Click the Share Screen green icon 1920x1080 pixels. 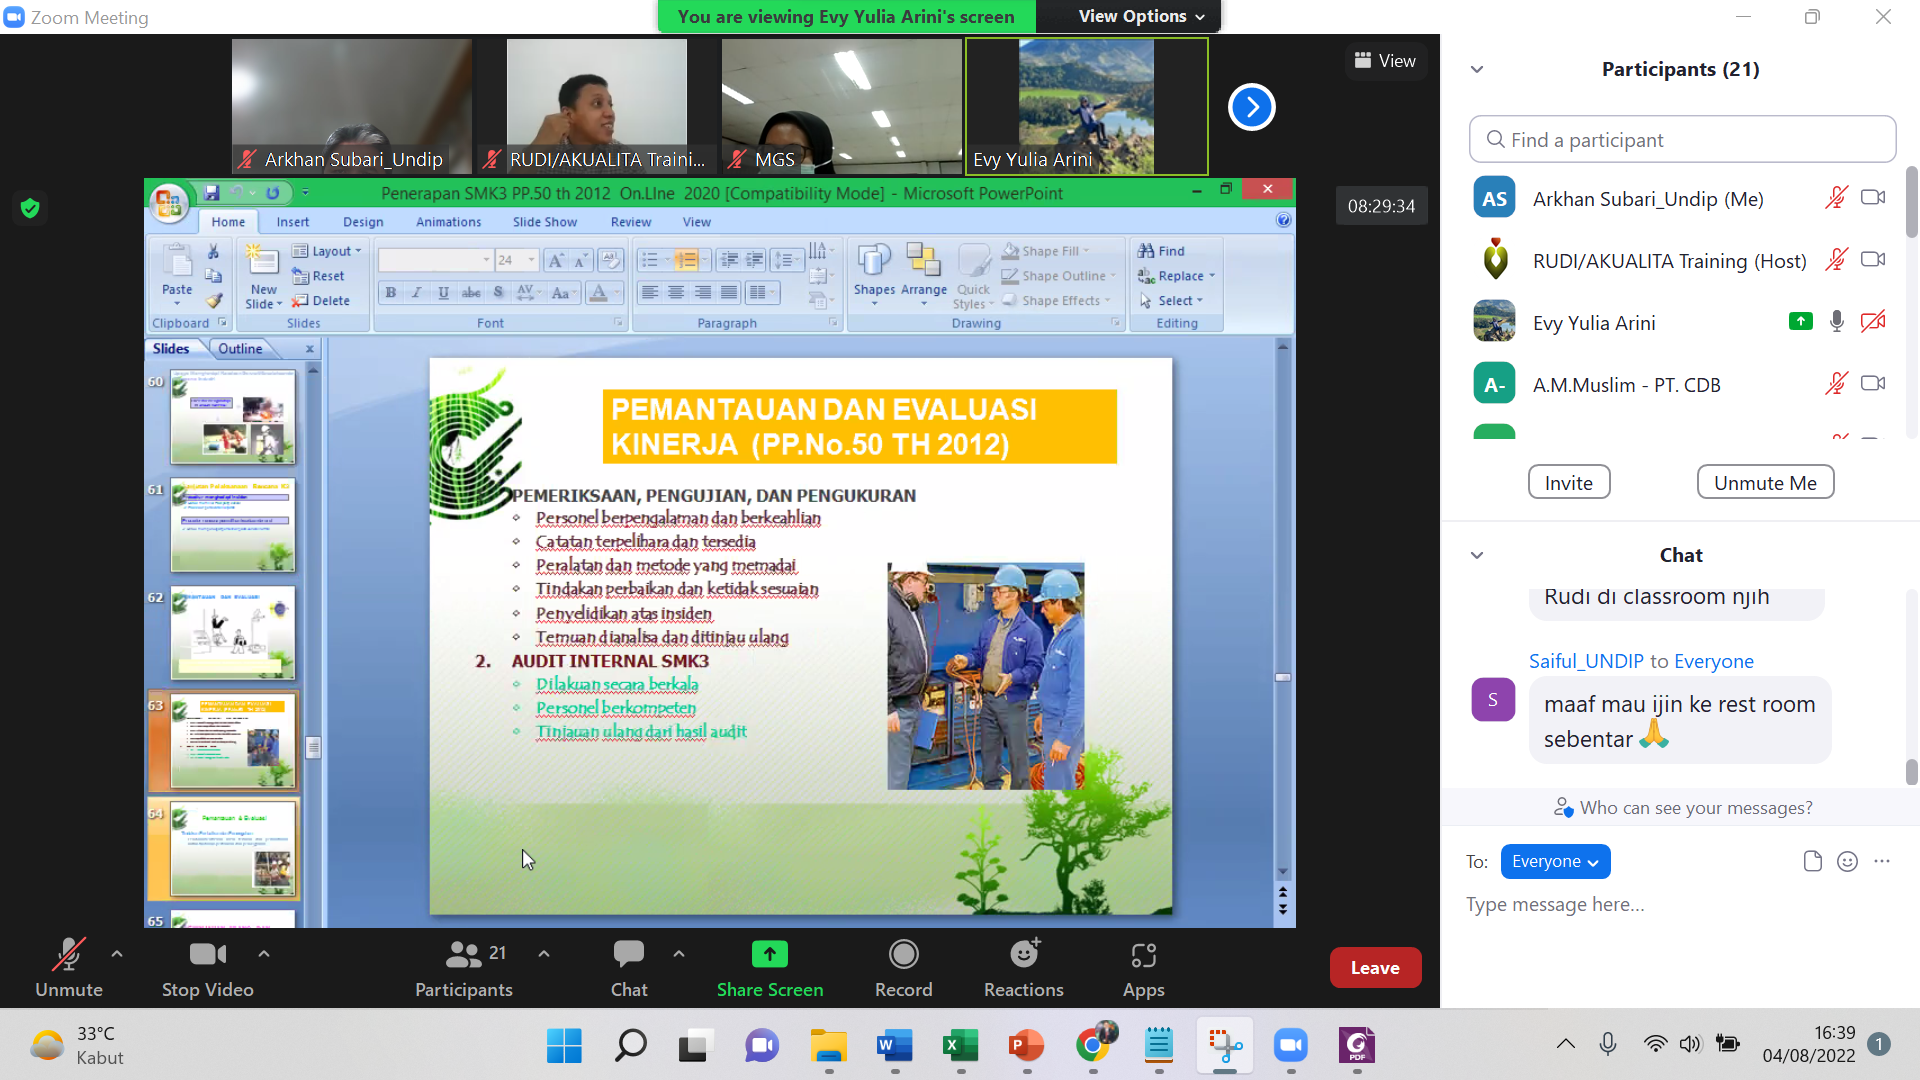pos(769,955)
